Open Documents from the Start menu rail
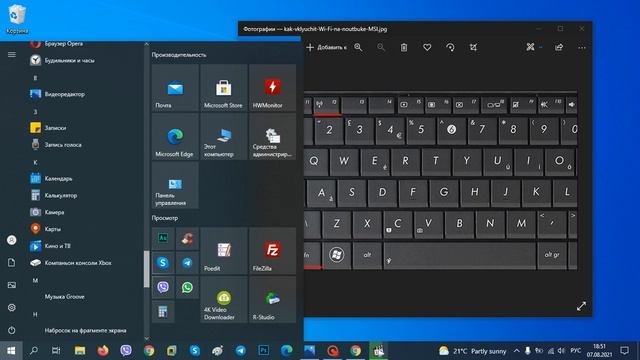The image size is (640, 360). point(11,262)
